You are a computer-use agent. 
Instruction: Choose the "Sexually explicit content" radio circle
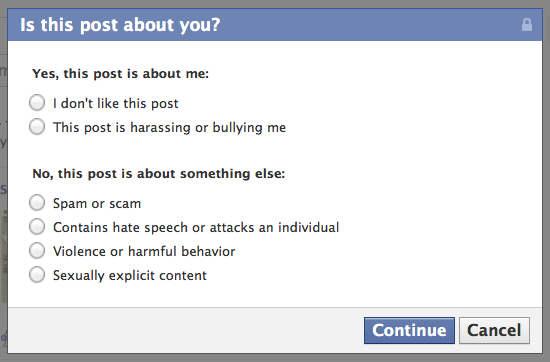tap(37, 275)
